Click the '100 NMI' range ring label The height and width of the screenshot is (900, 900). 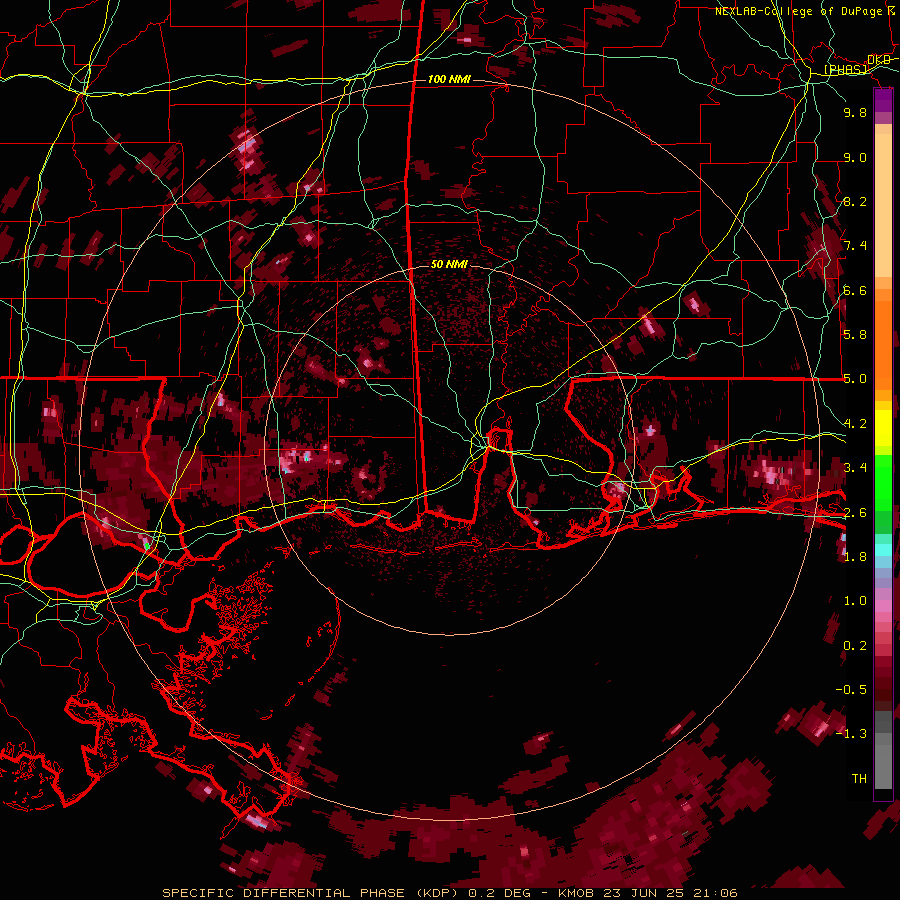point(449,79)
